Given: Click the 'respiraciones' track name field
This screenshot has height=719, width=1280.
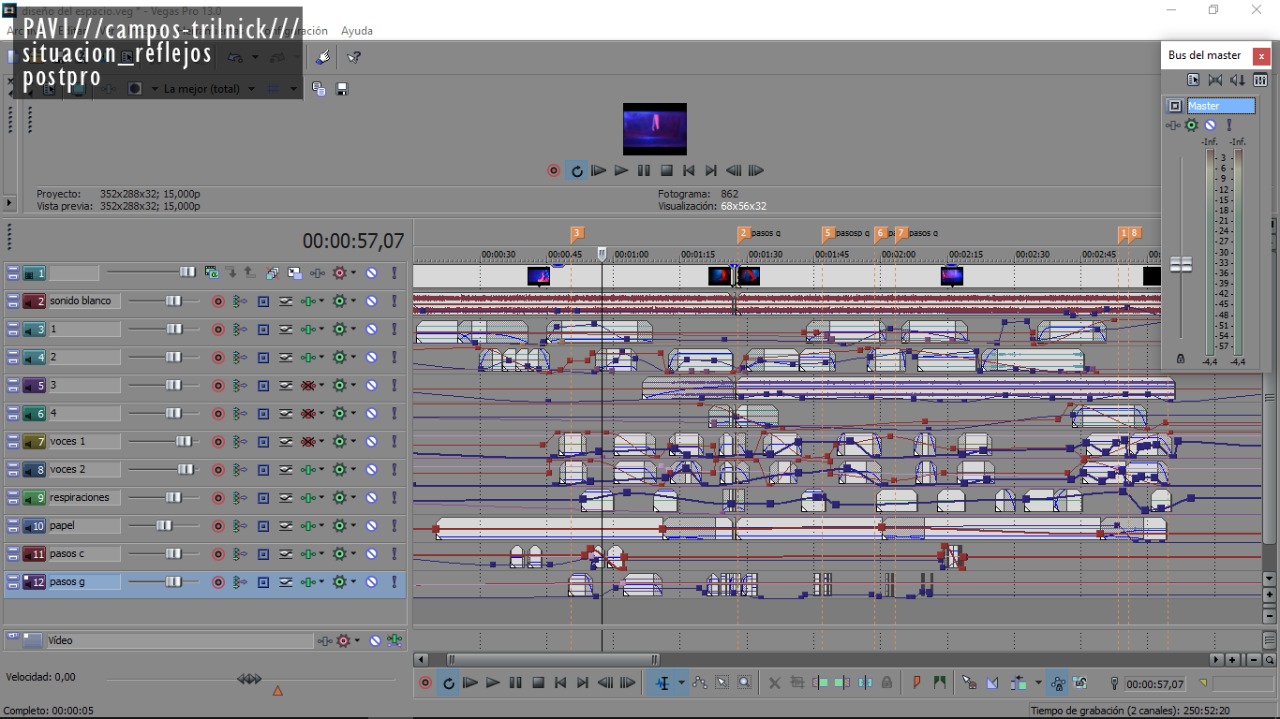Looking at the screenshot, I should [x=85, y=497].
